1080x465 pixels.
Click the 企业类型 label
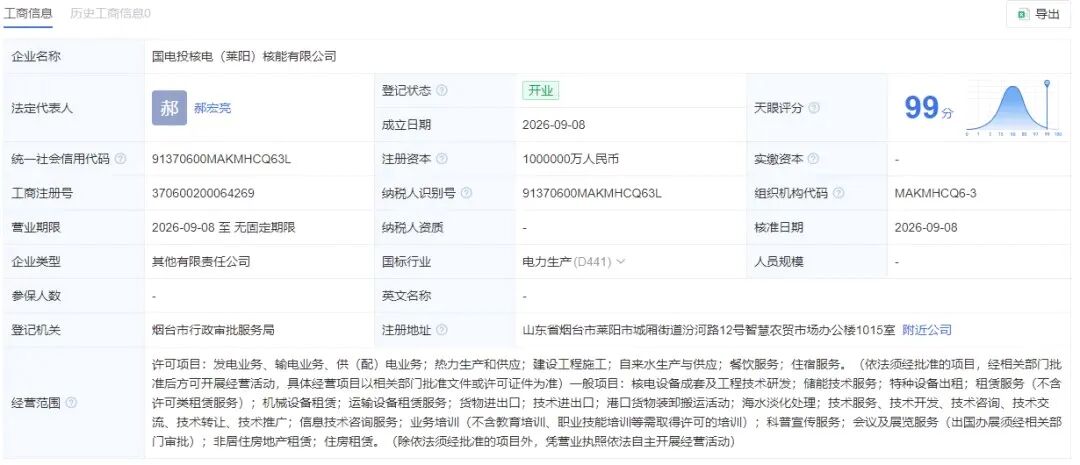36,262
